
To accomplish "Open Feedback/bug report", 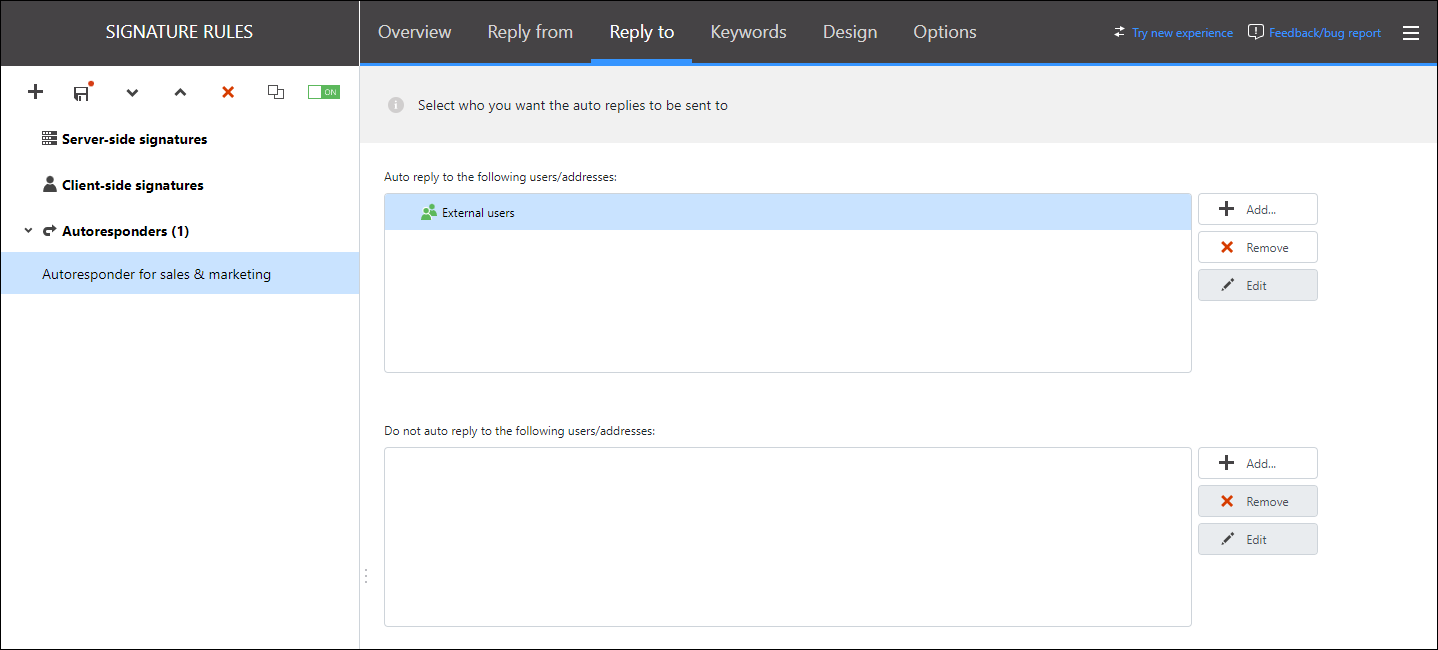I will (1324, 32).
